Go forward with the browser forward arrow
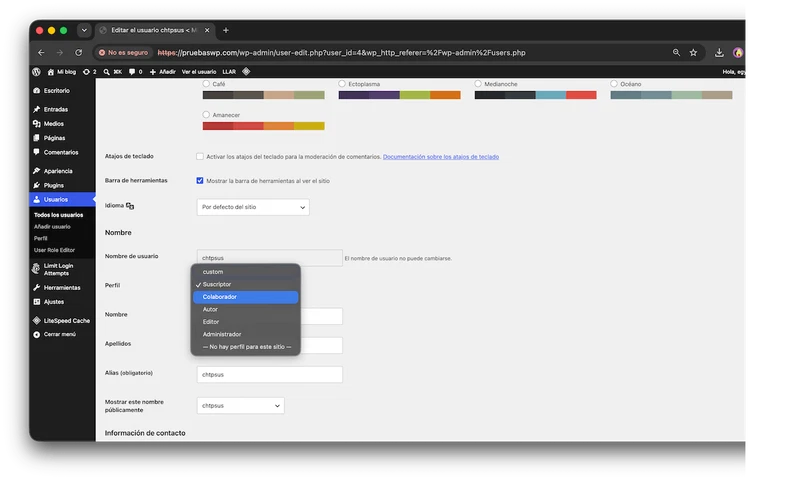 point(60,52)
